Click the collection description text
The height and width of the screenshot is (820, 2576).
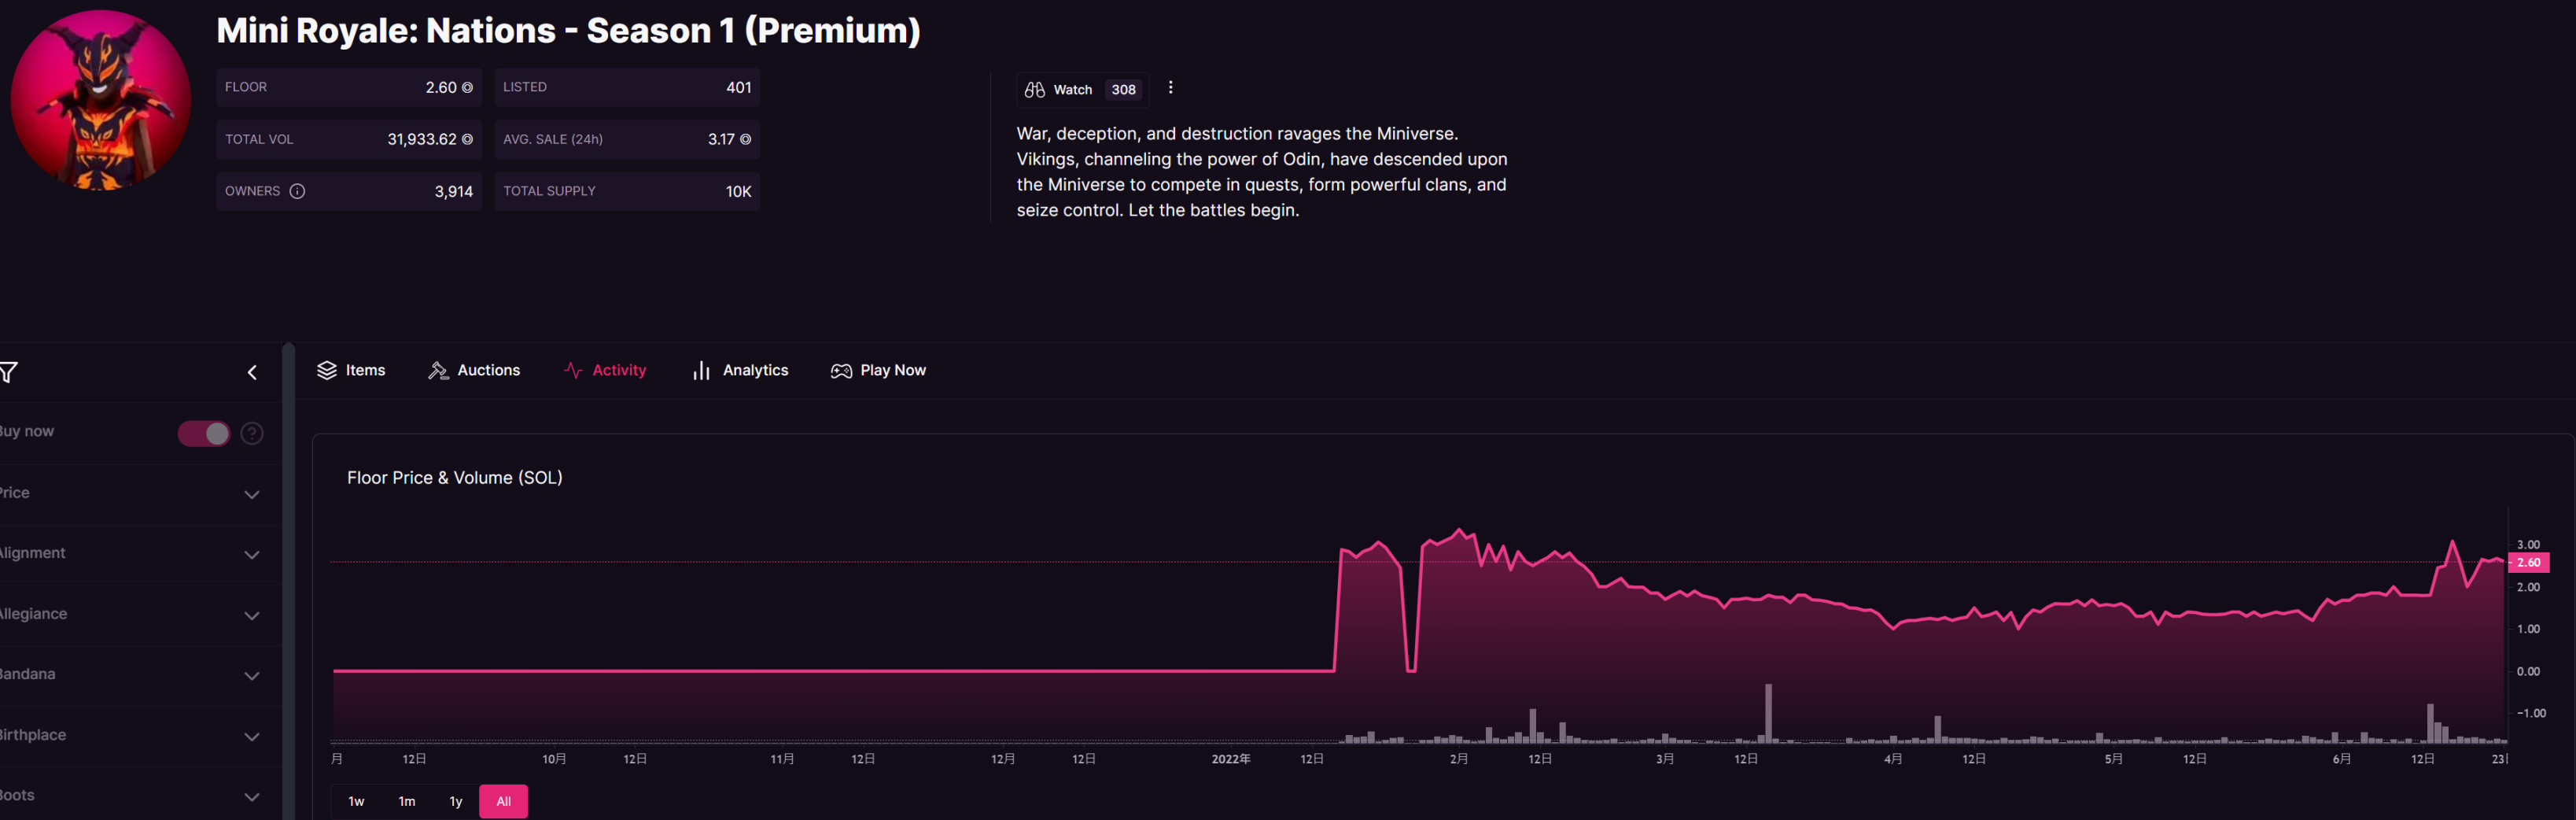(x=1262, y=172)
